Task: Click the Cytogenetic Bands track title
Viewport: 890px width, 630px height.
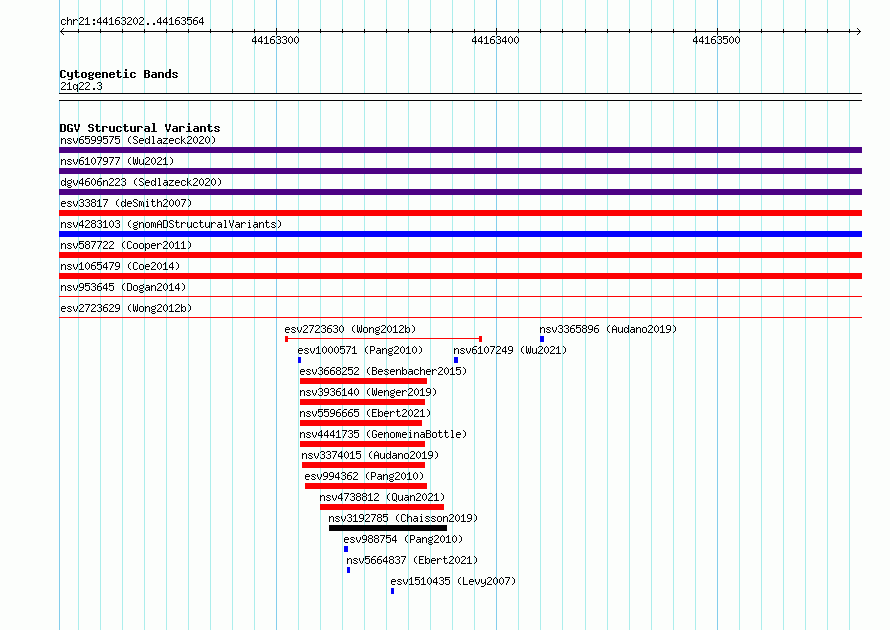Action: (119, 74)
